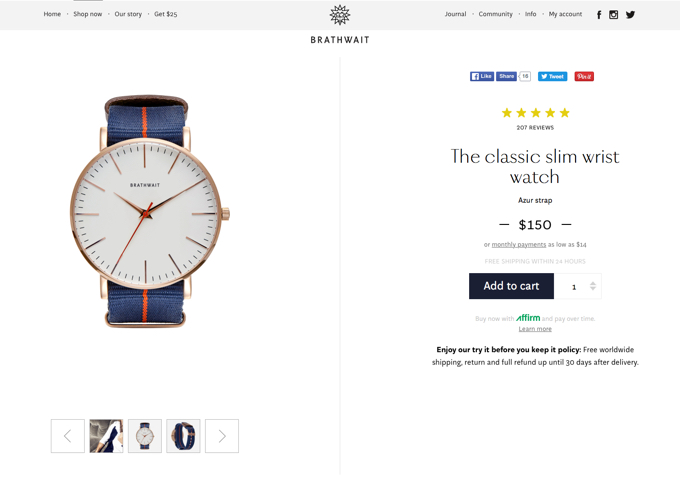This screenshot has width=680, height=490.
Task: Open the Facebook icon in header
Action: click(599, 15)
